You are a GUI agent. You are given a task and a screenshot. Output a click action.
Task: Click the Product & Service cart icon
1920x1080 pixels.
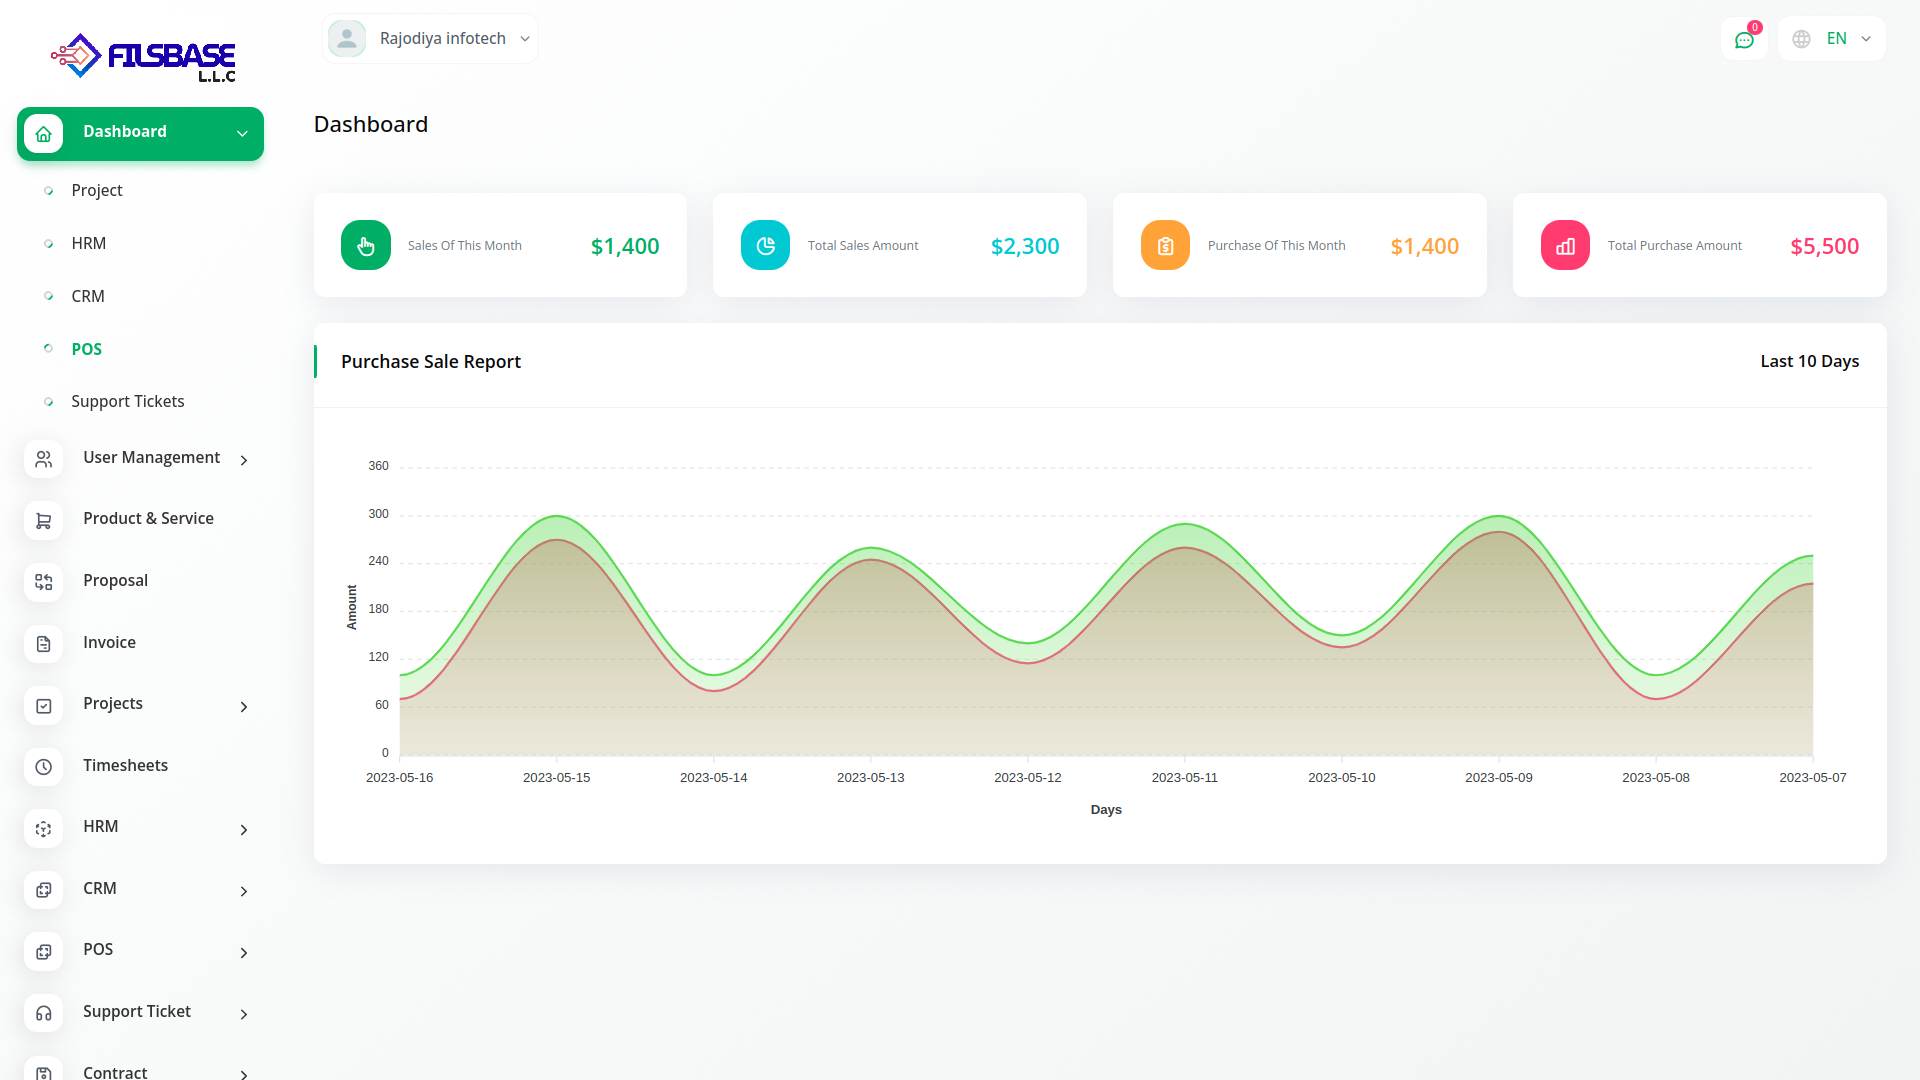[44, 521]
